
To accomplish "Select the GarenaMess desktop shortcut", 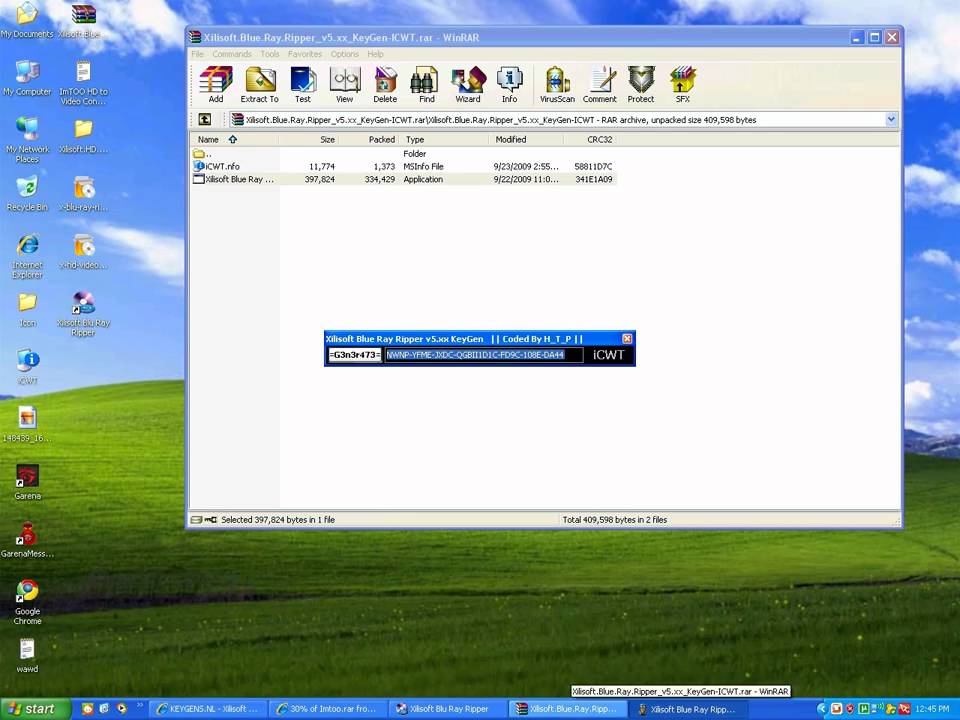I will [28, 540].
